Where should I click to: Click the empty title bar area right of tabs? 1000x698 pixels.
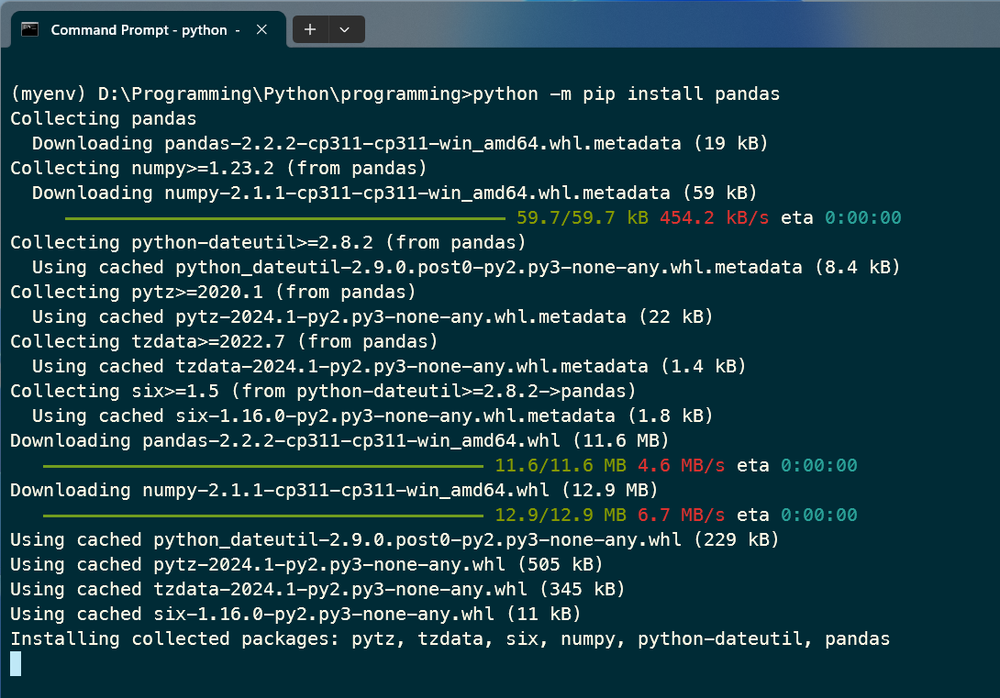pyautogui.click(x=682, y=26)
